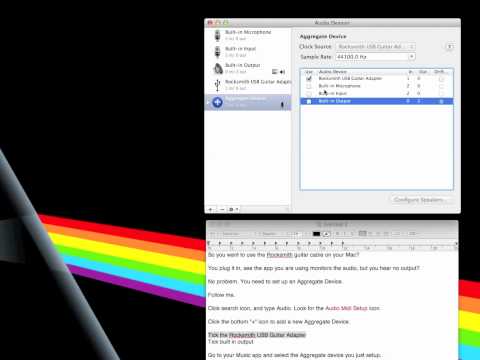Select Built-in Input in the sidebar

click(x=248, y=52)
